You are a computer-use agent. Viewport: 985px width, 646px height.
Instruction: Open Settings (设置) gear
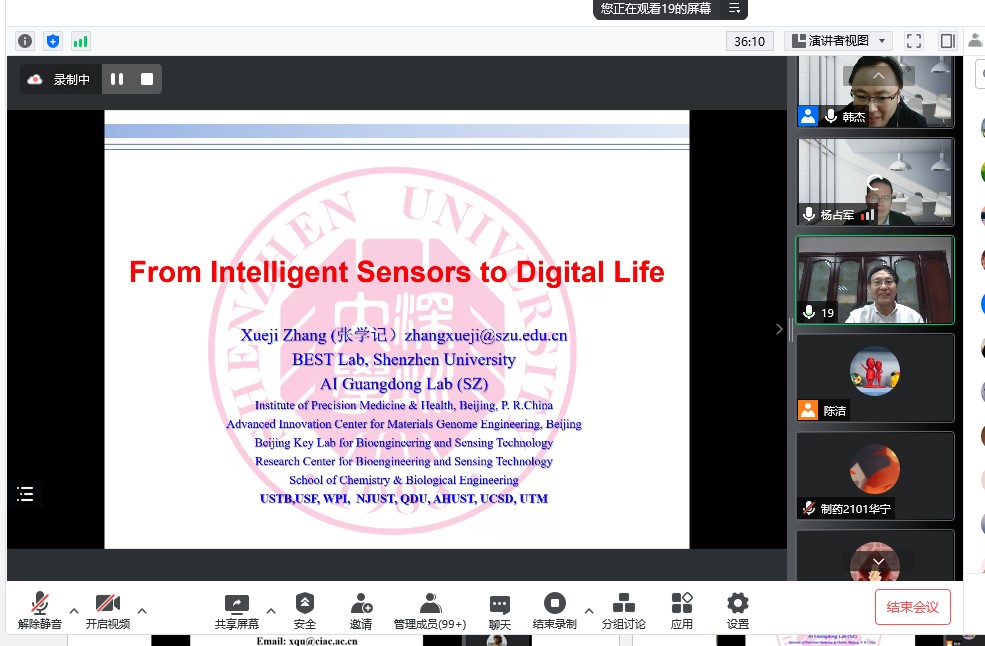737,610
